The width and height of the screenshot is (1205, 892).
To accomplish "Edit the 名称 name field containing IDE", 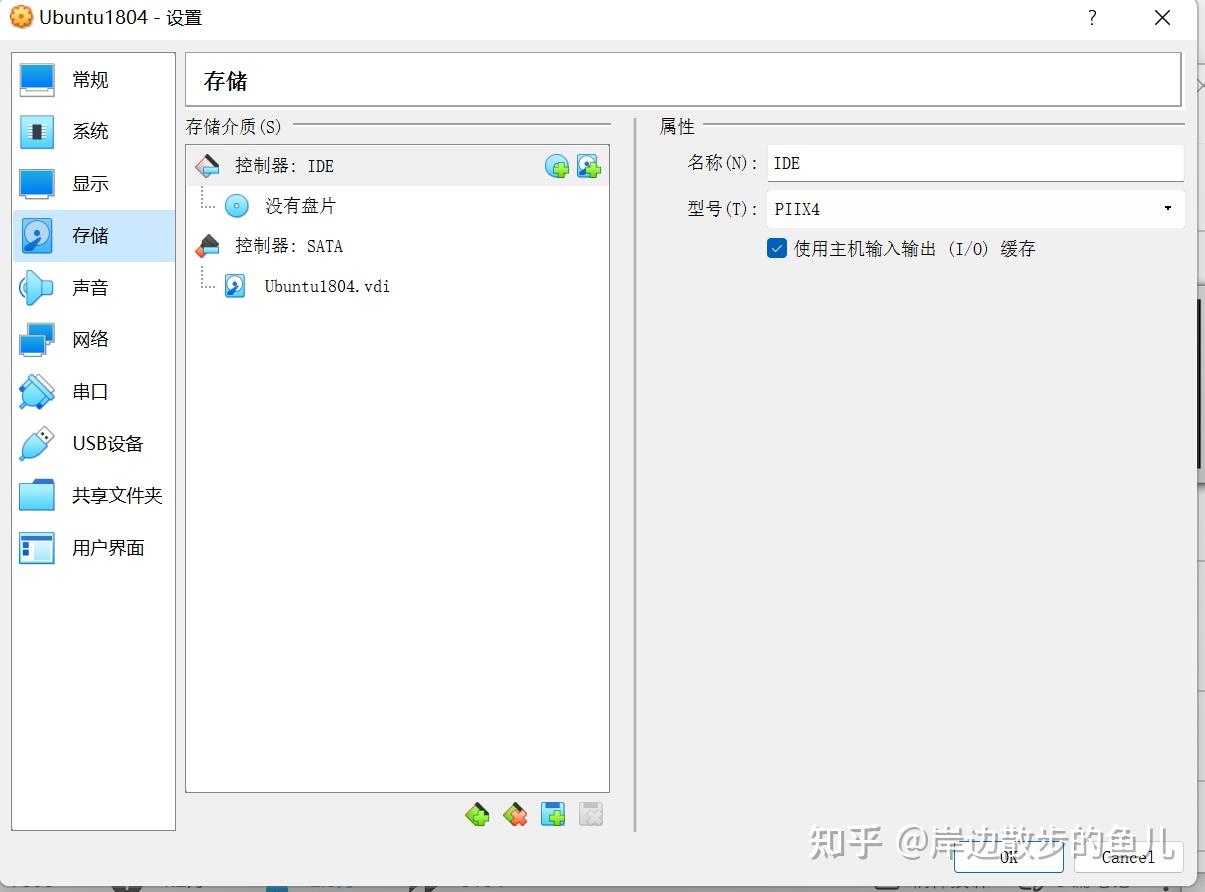I will pos(975,163).
